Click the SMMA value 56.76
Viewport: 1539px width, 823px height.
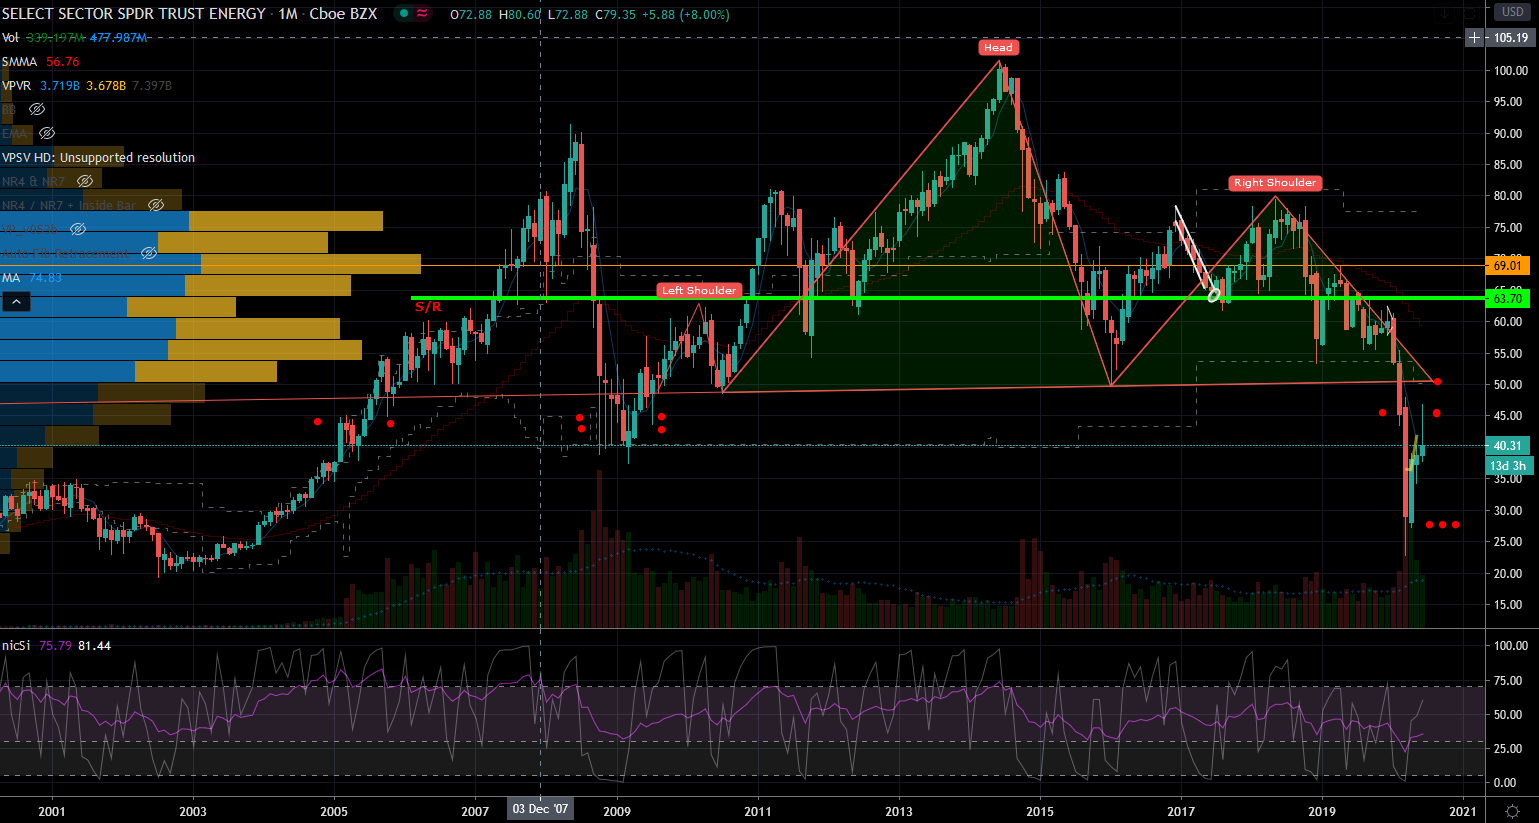[63, 62]
